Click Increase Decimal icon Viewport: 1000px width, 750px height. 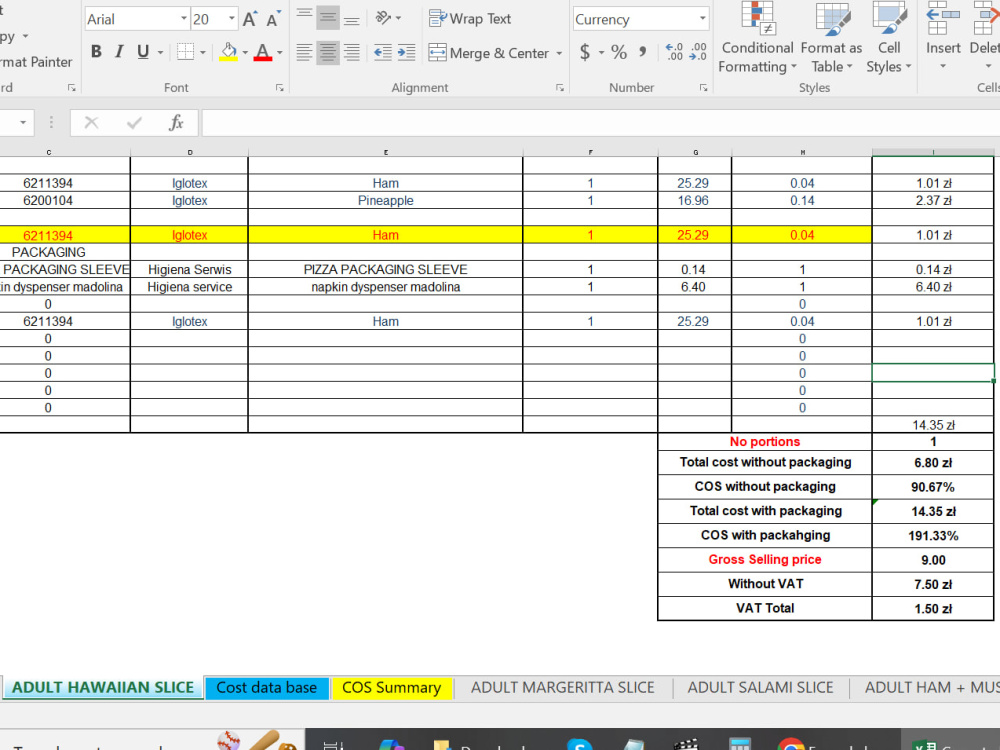(674, 52)
